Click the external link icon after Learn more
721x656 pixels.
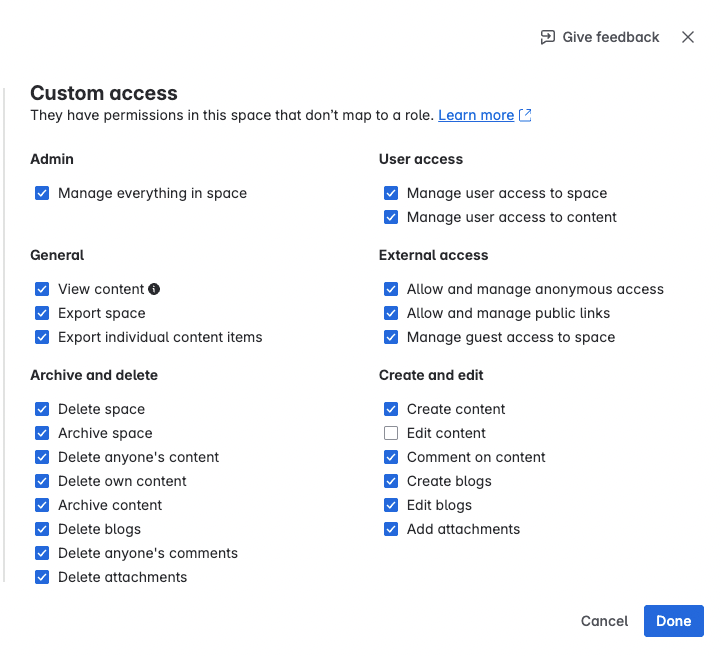click(x=525, y=115)
